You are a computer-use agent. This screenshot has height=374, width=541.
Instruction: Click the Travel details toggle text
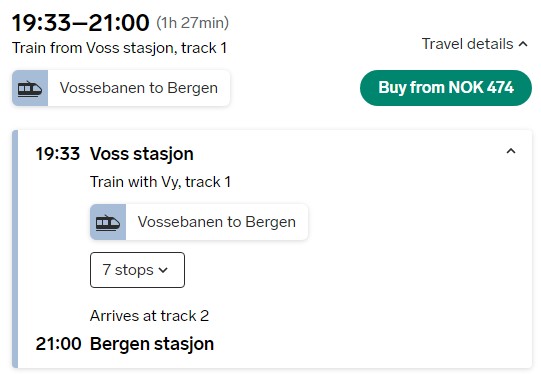point(468,44)
